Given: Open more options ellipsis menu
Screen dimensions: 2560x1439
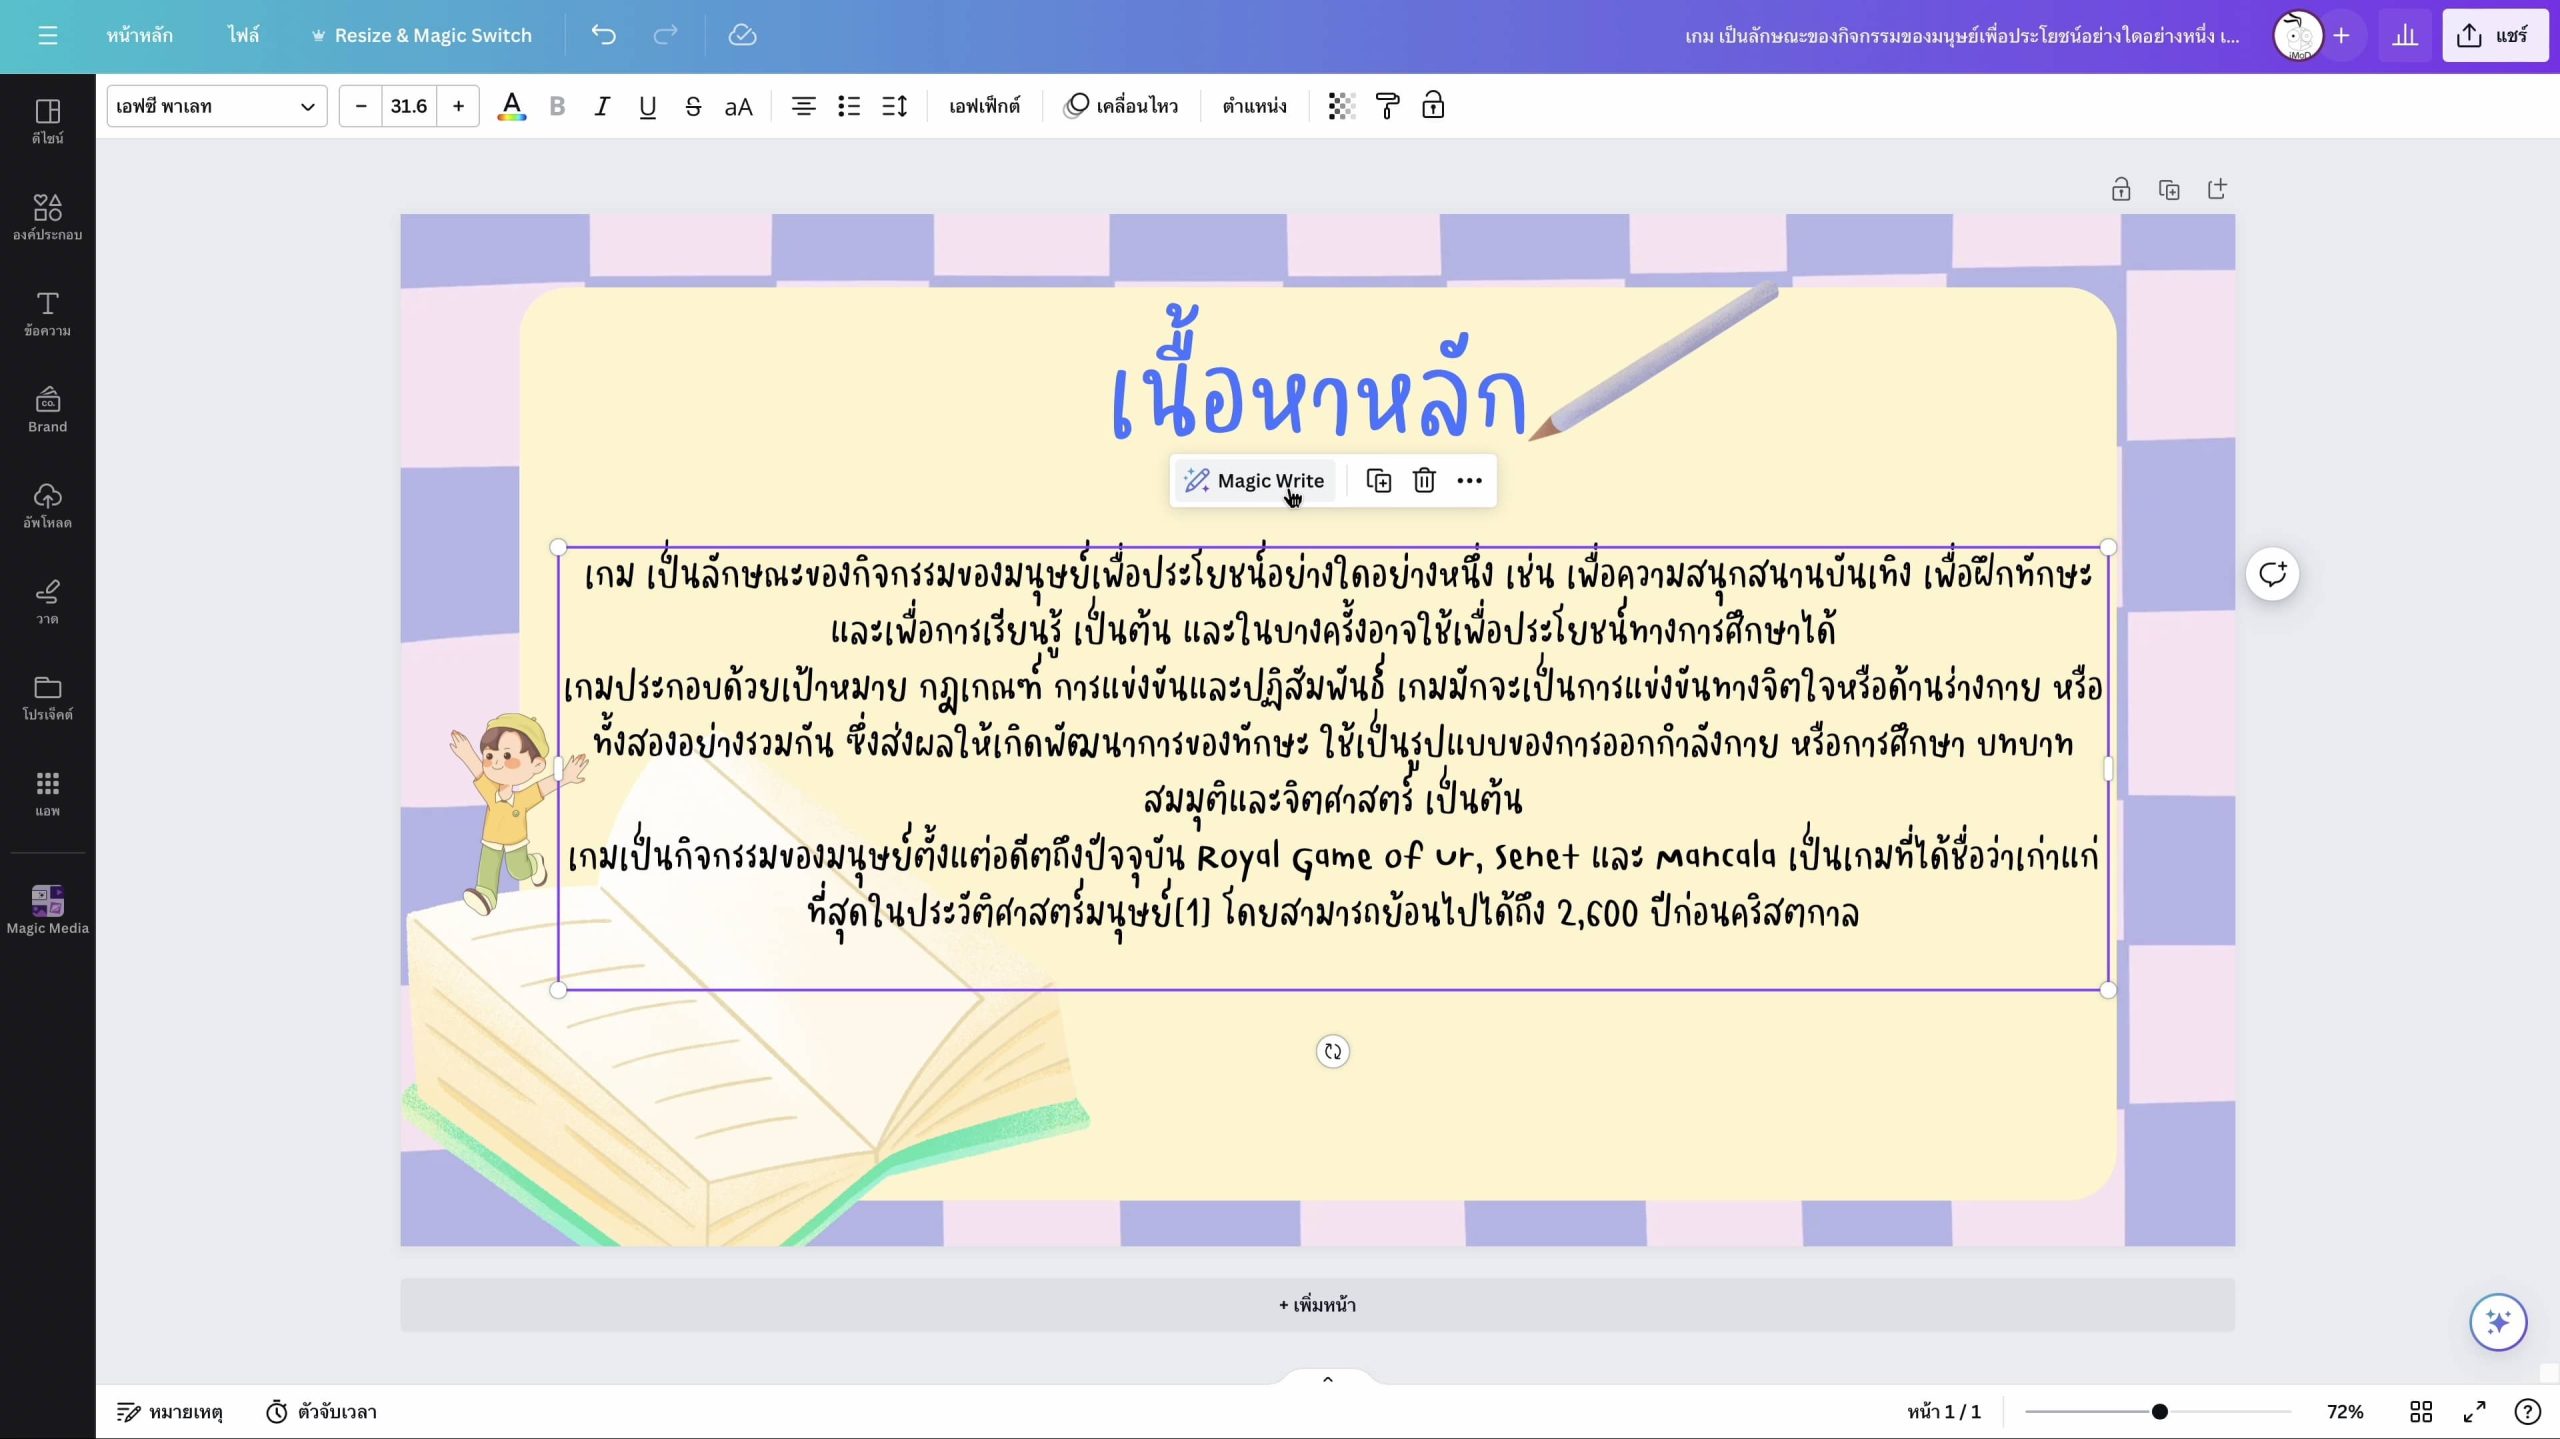Looking at the screenshot, I should point(1469,481).
